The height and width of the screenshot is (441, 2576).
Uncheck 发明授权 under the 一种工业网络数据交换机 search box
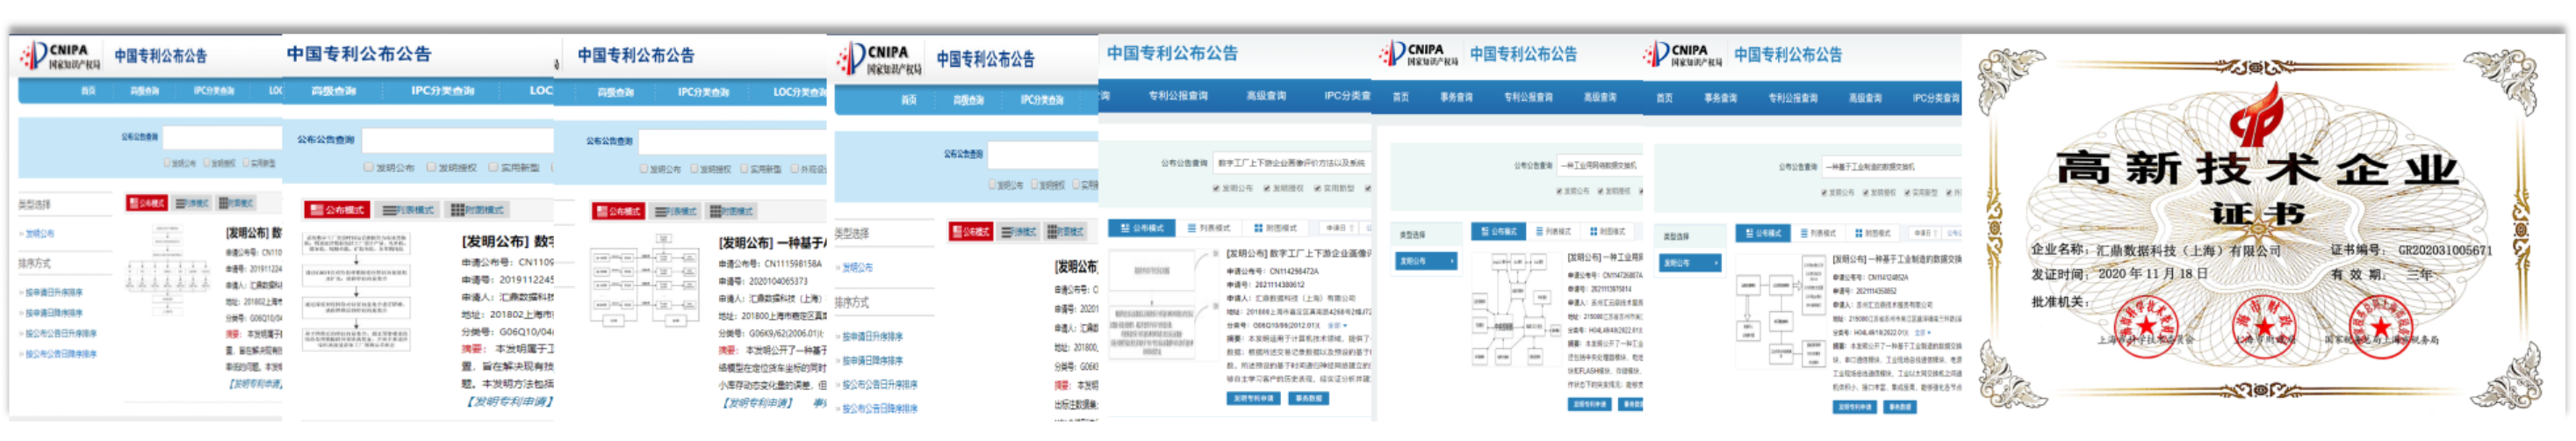[1601, 191]
